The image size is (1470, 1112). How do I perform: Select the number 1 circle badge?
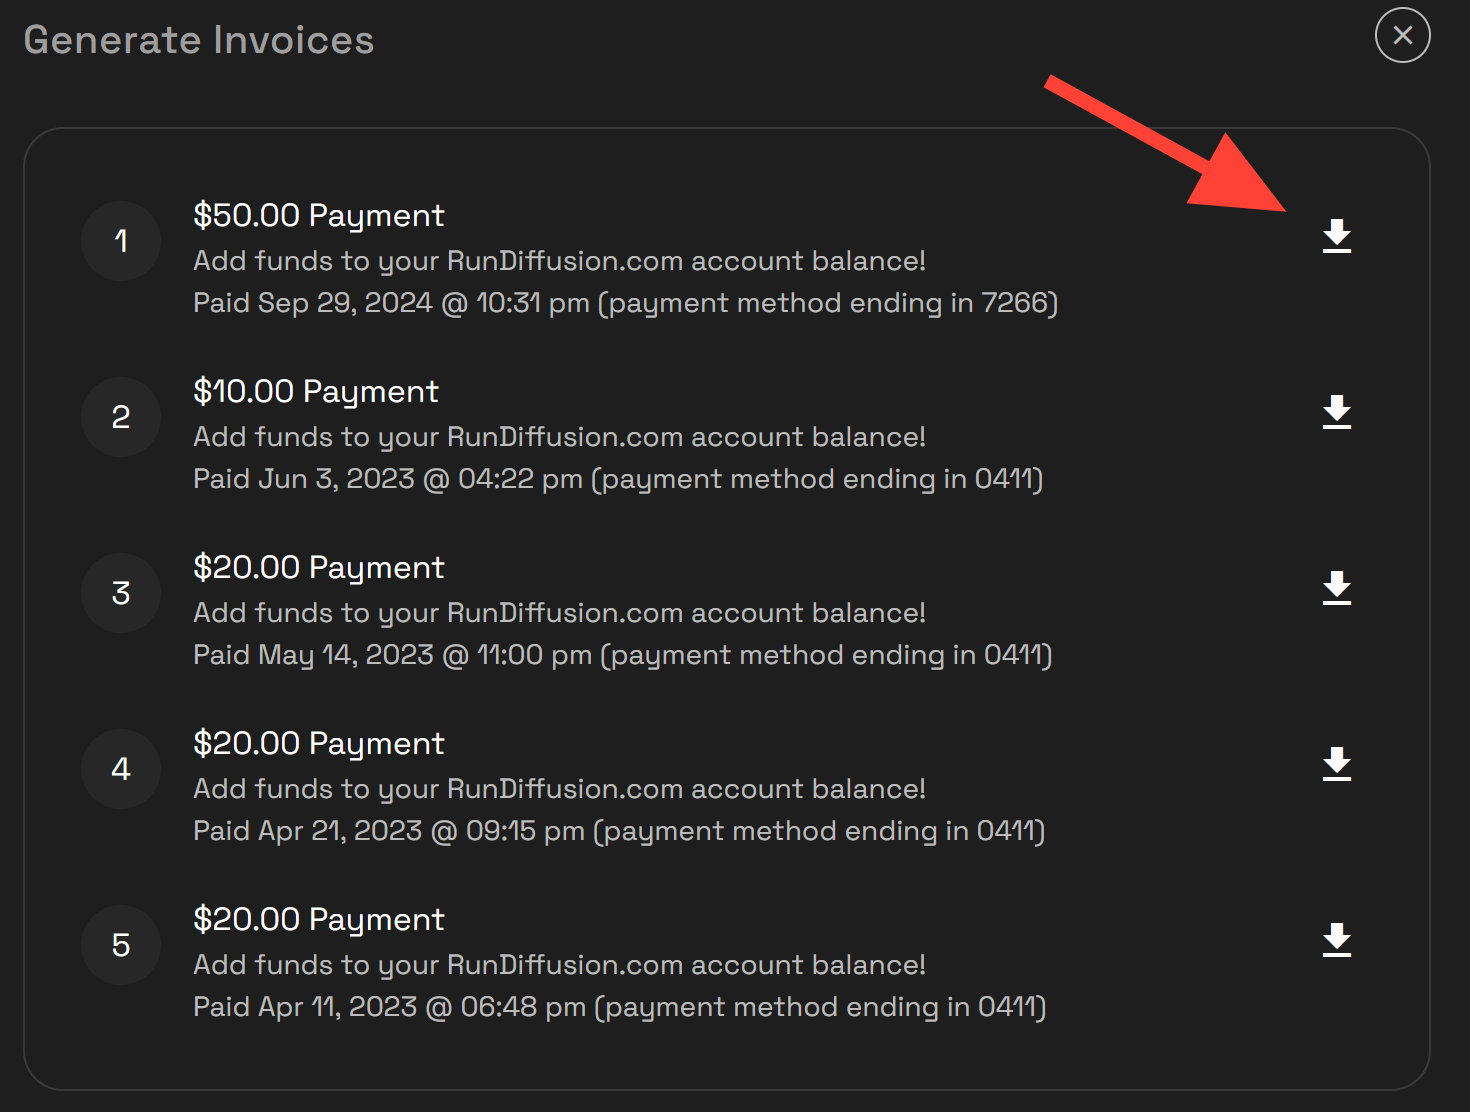(121, 241)
